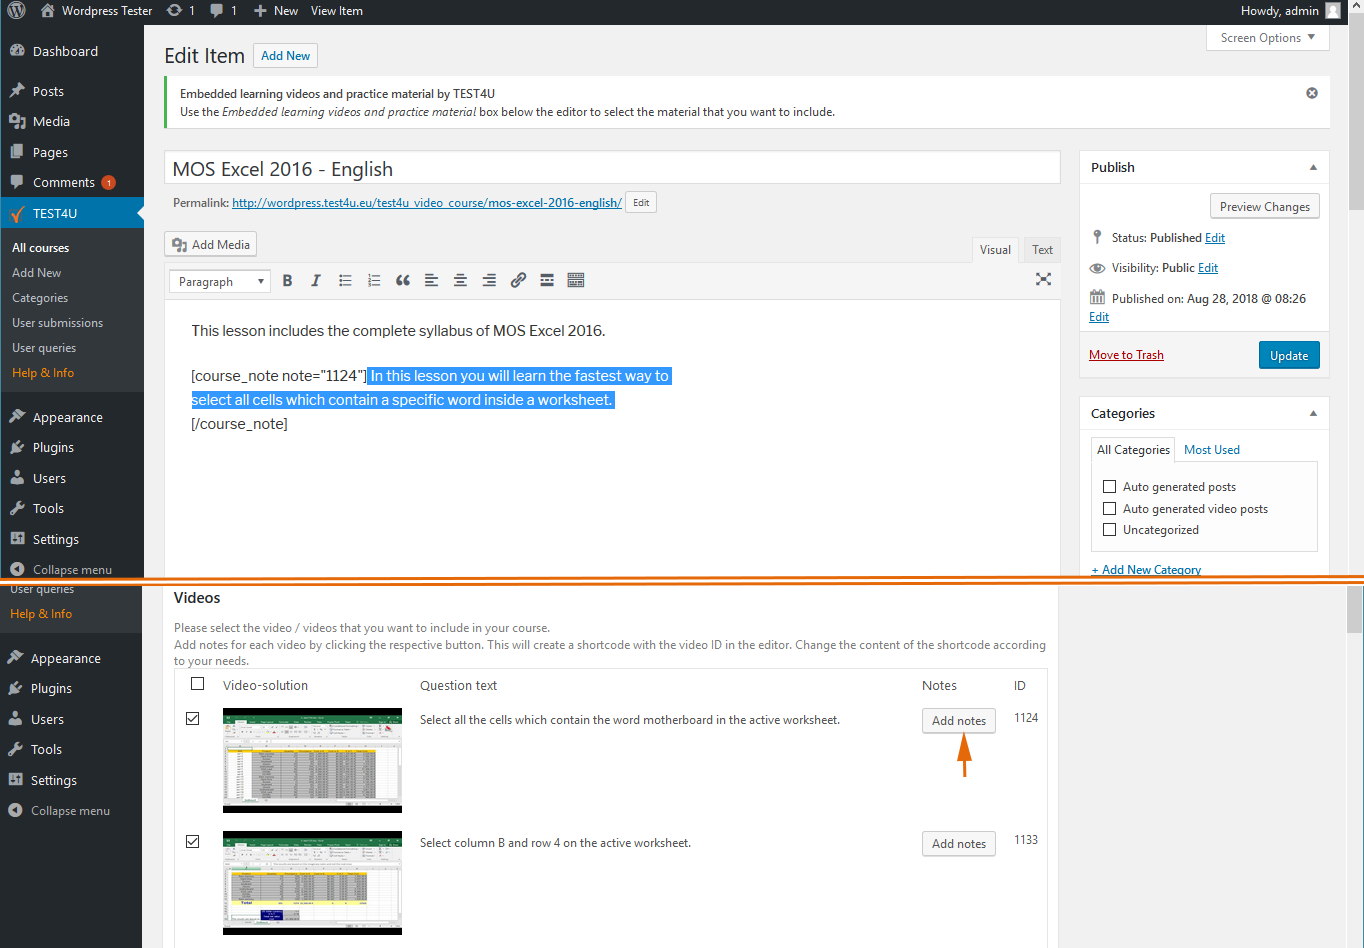The width and height of the screenshot is (1364, 948).
Task: Enable distraction-free writing mode
Action: tap(1043, 280)
